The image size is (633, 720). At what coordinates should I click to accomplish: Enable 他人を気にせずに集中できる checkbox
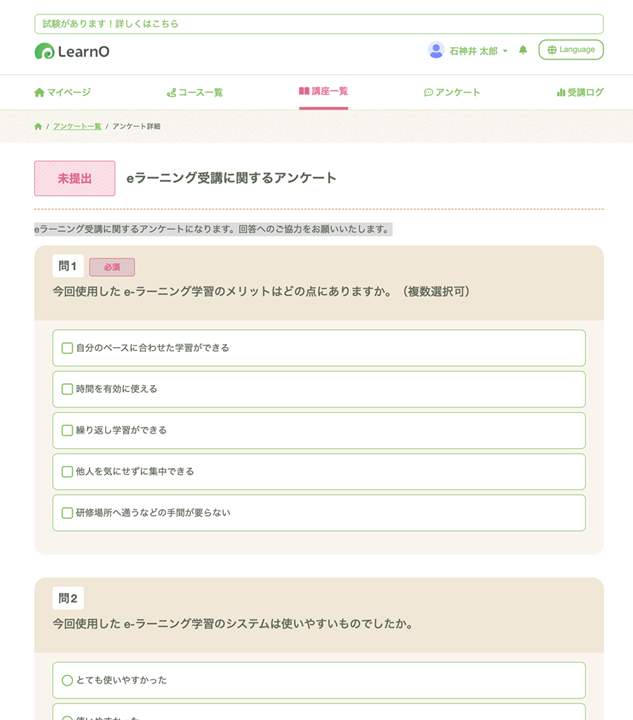point(68,471)
